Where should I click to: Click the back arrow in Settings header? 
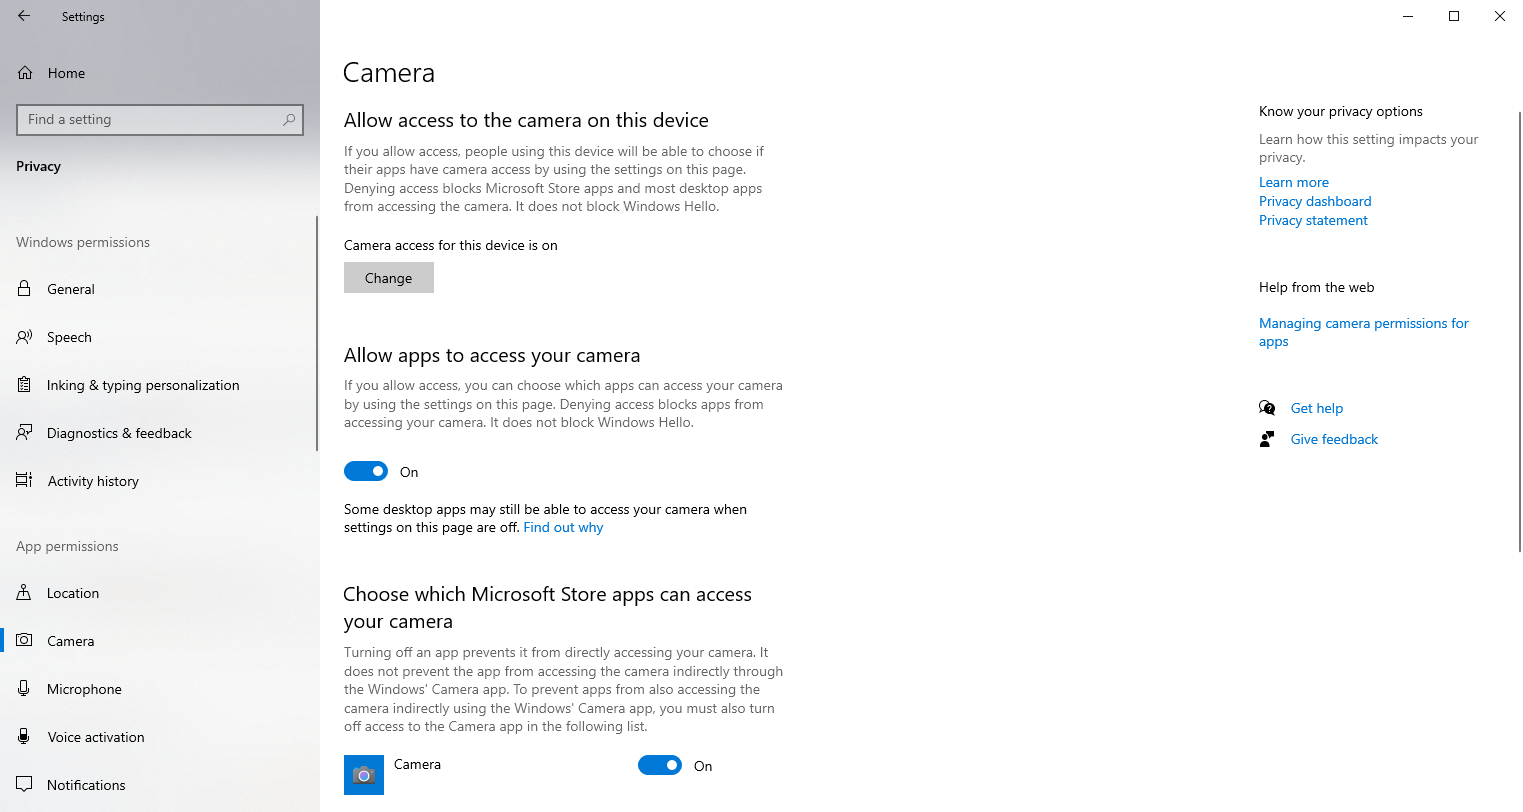click(x=24, y=16)
